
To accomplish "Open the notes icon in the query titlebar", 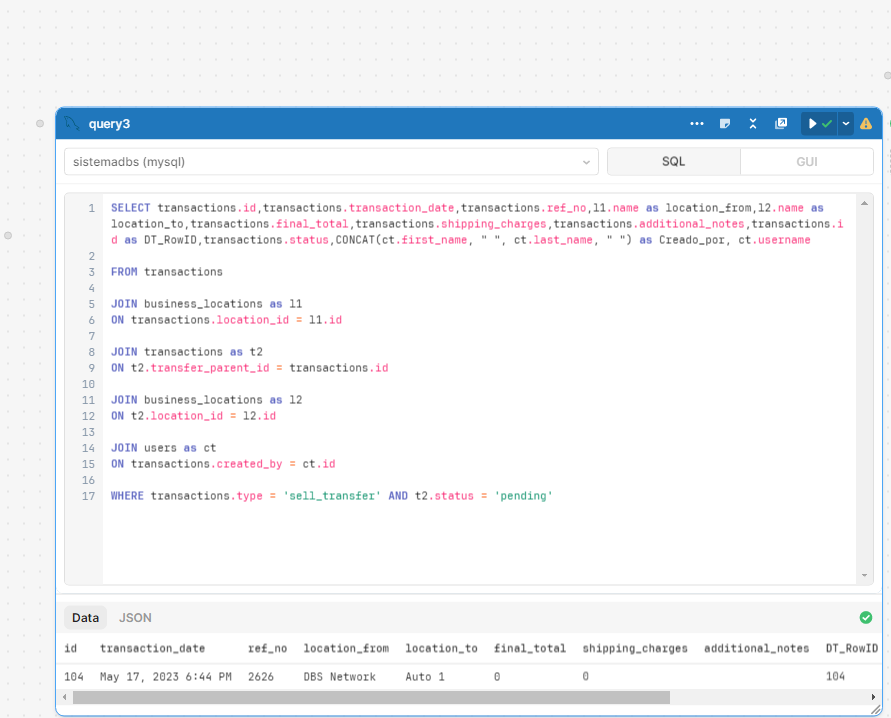I will pyautogui.click(x=724, y=123).
